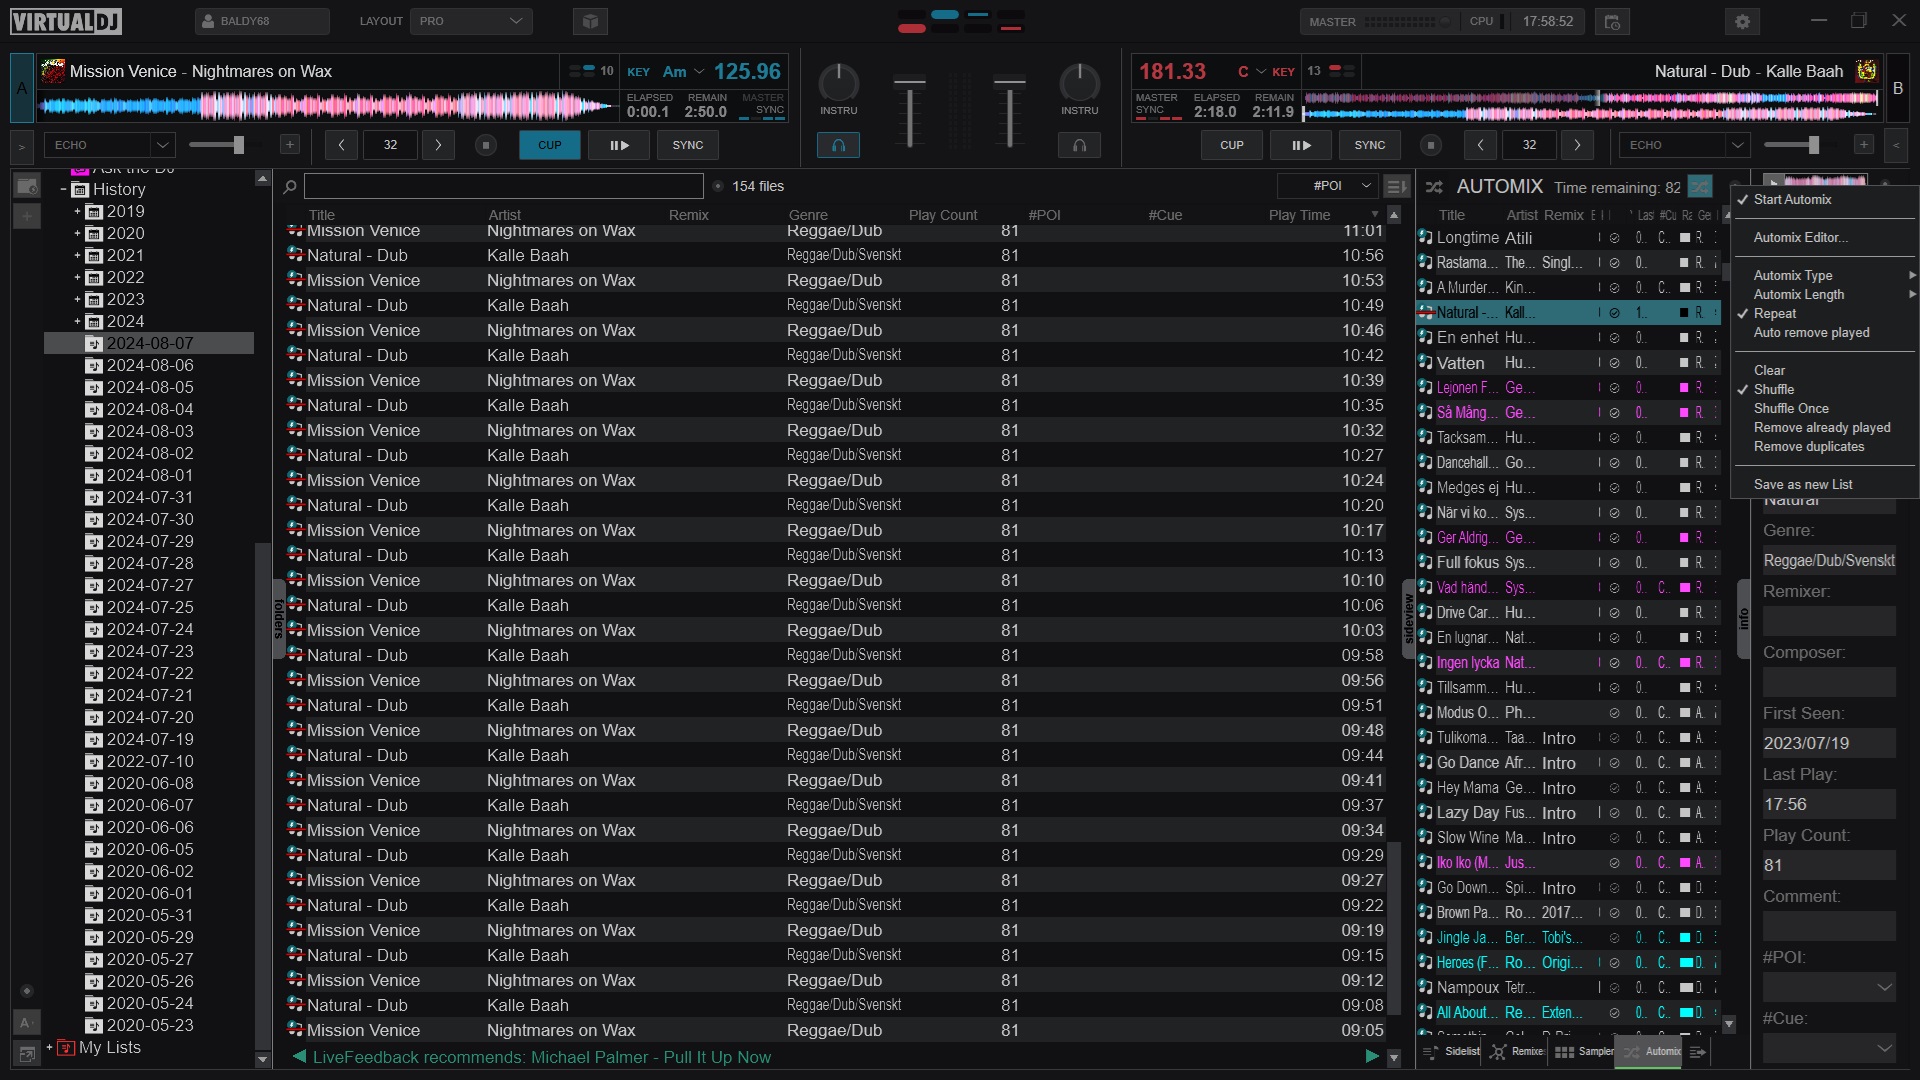
Task: Select Longtime track in Automix list
Action: click(1568, 238)
